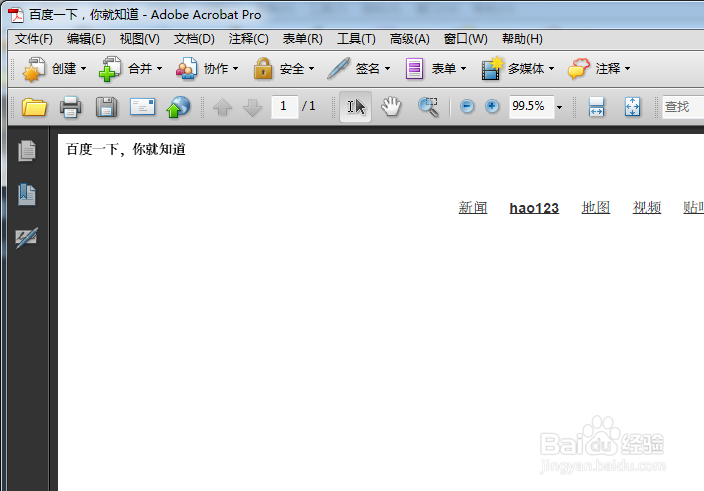
Task: Click the Multimedia film strip icon
Action: pyautogui.click(x=492, y=68)
